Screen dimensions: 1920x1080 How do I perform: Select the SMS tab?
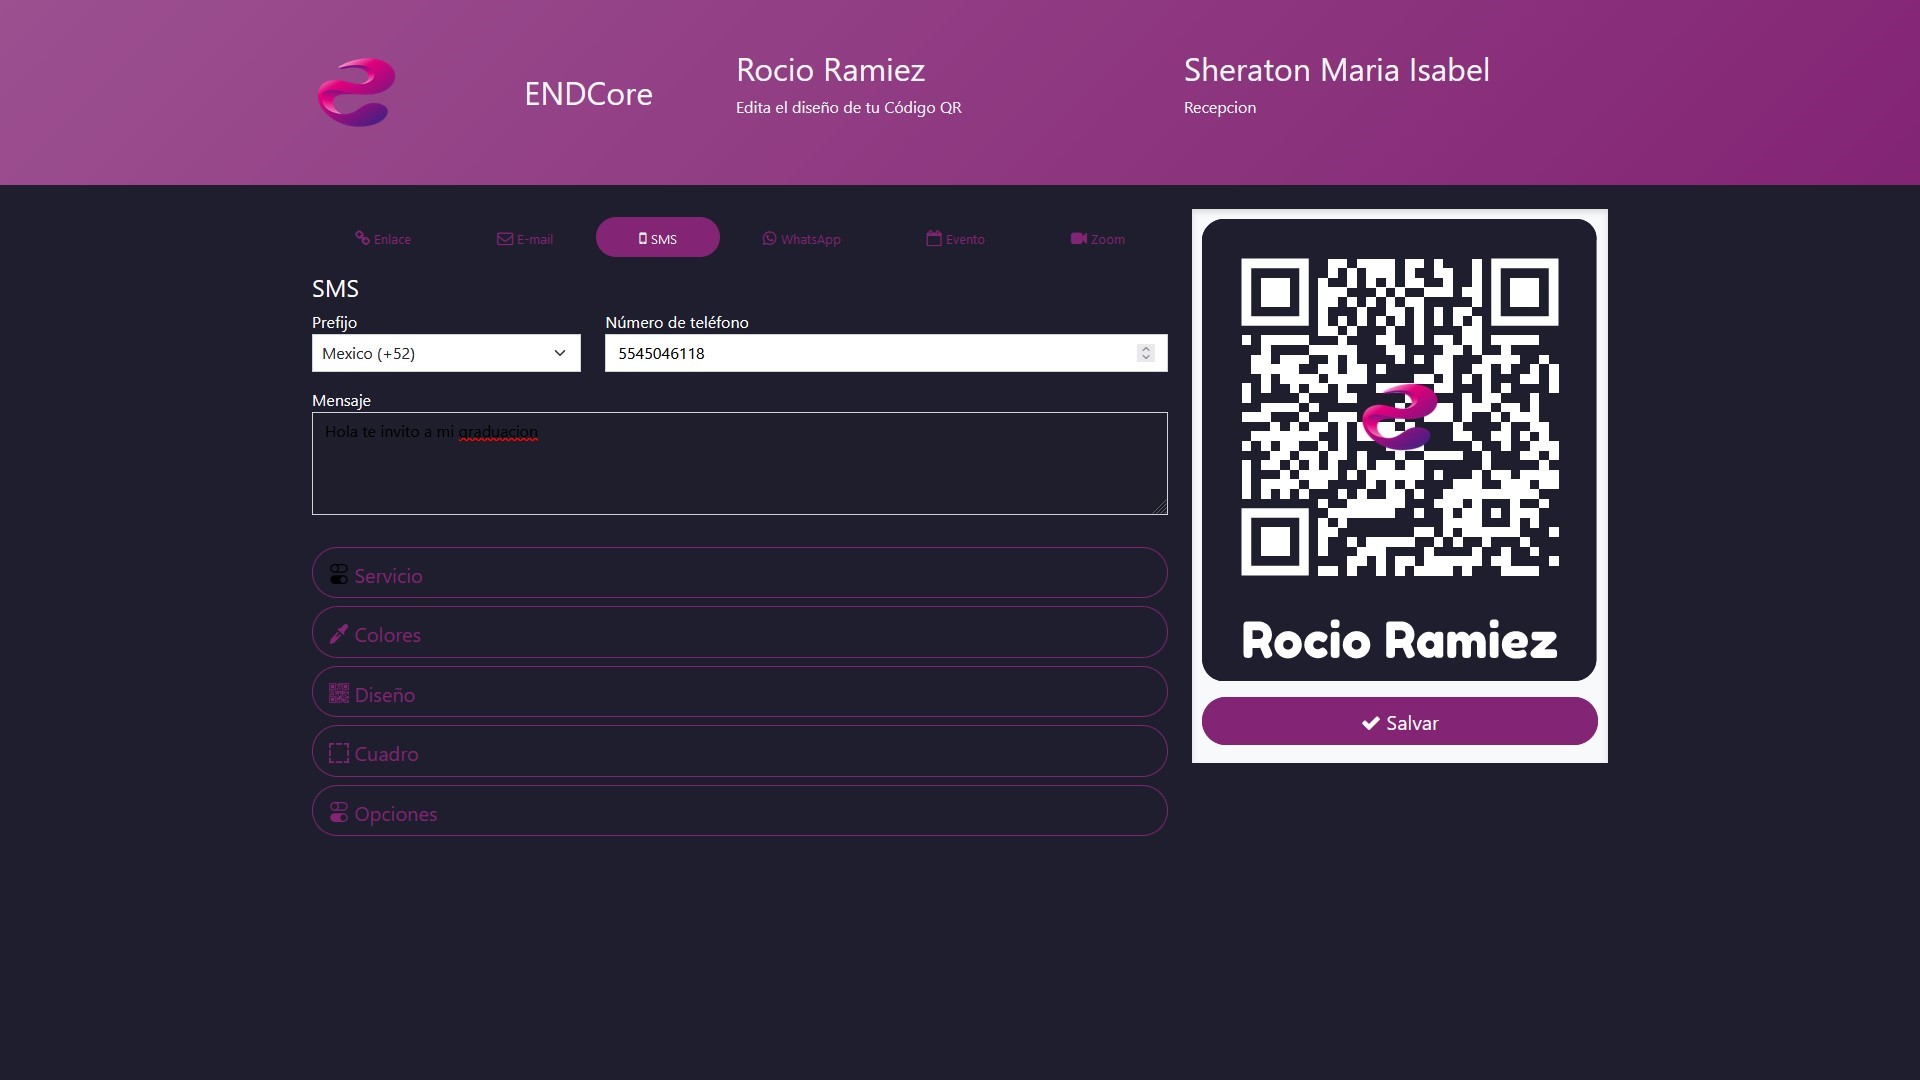(658, 238)
